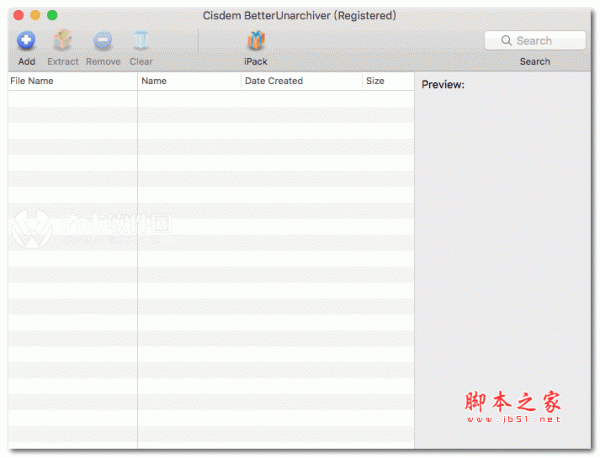Maximize the window with green button
This screenshot has height=458, width=600.
click(x=52, y=15)
